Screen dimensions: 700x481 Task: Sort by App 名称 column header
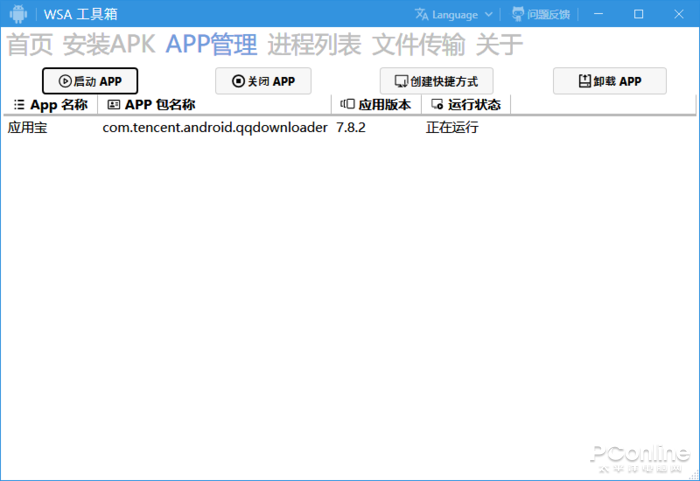[50, 105]
